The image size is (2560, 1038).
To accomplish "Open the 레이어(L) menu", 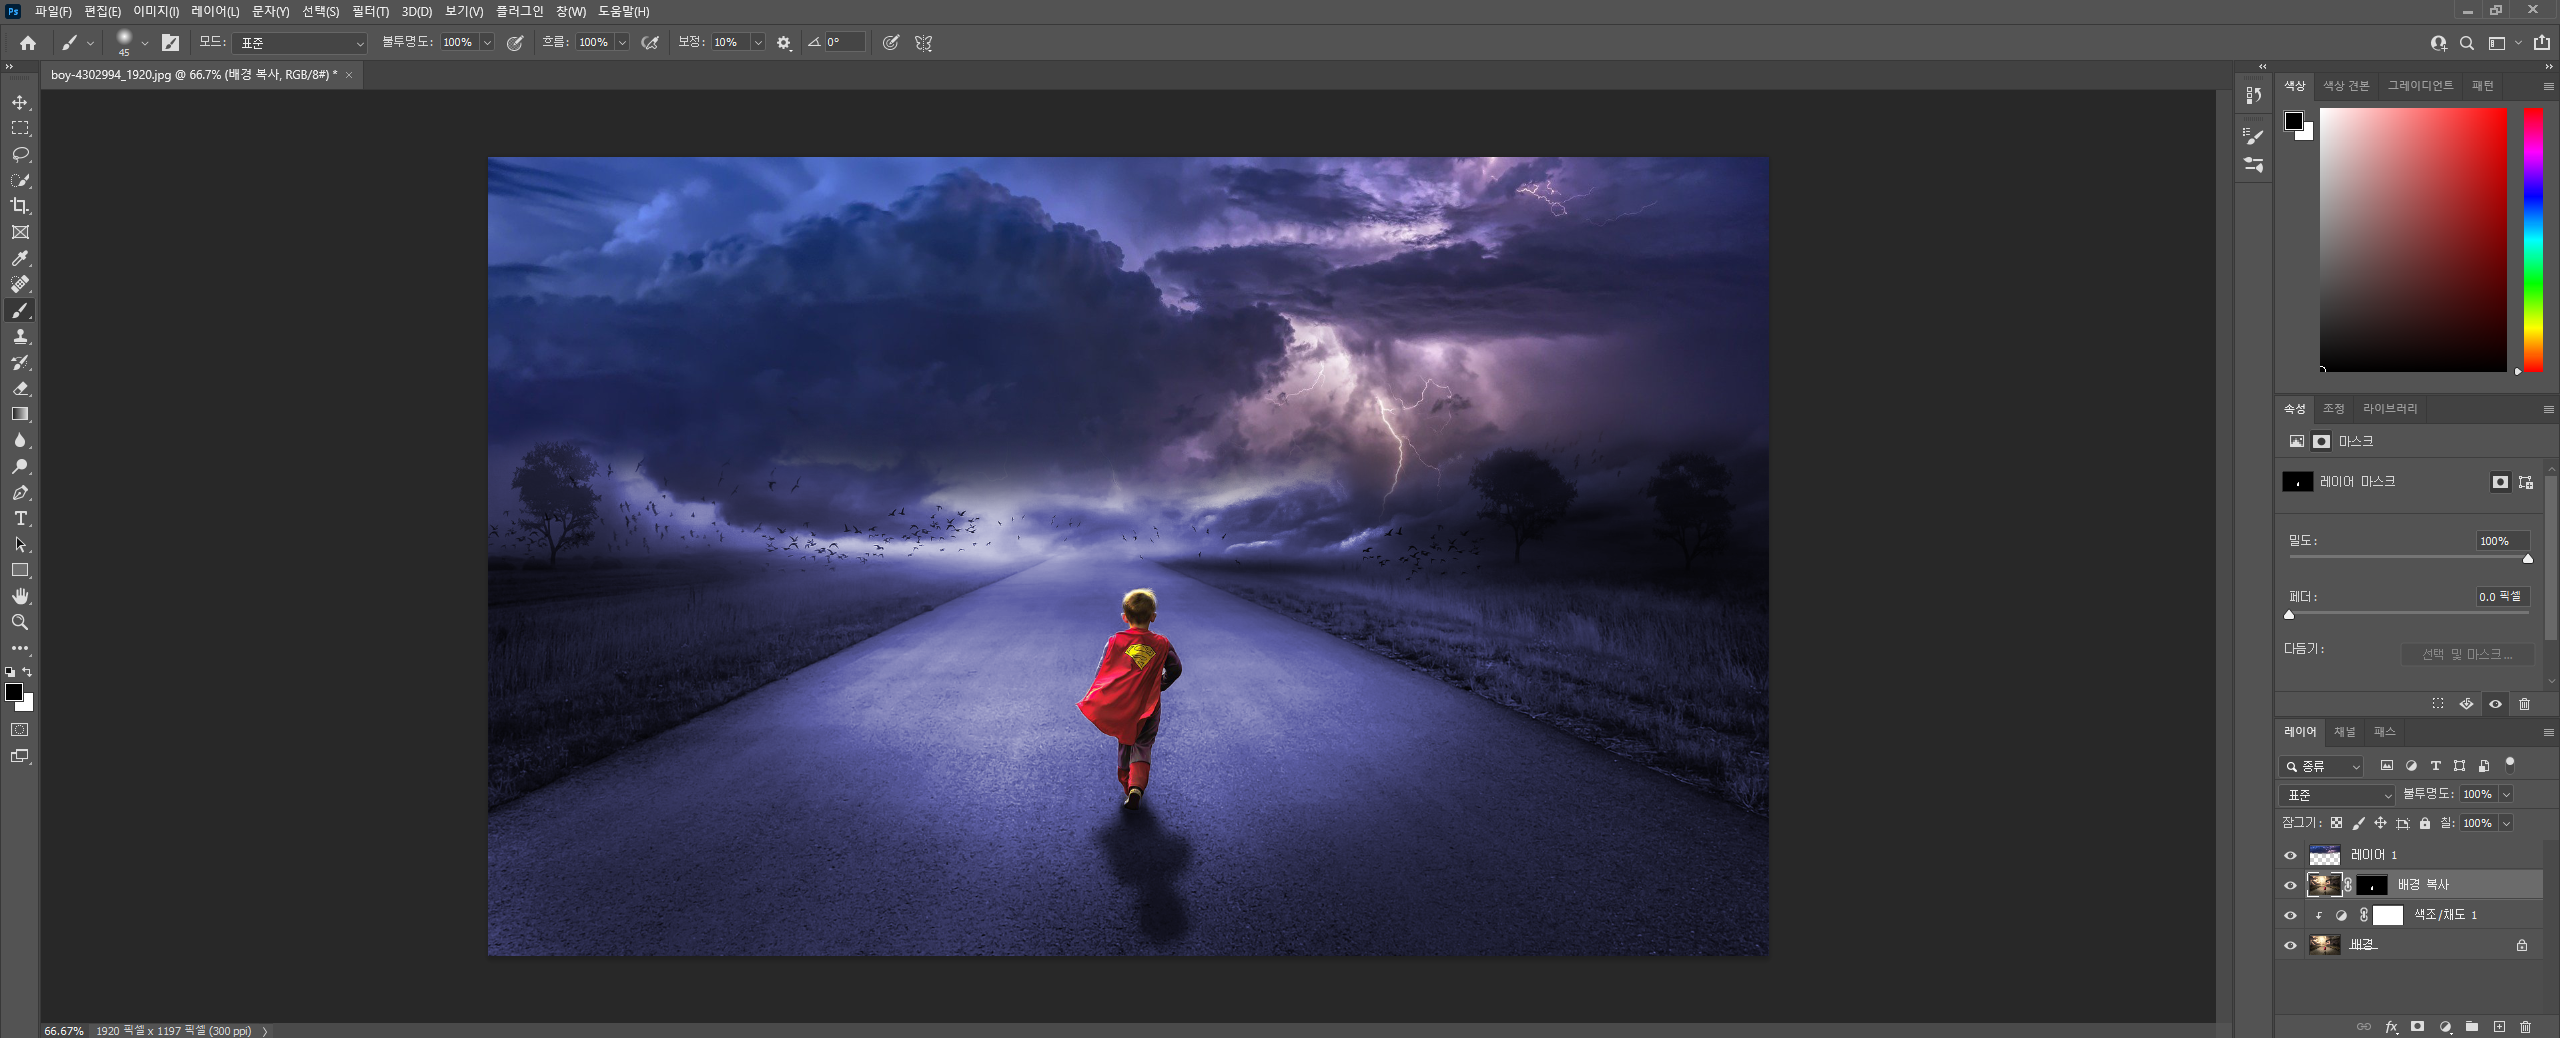I will pos(215,11).
